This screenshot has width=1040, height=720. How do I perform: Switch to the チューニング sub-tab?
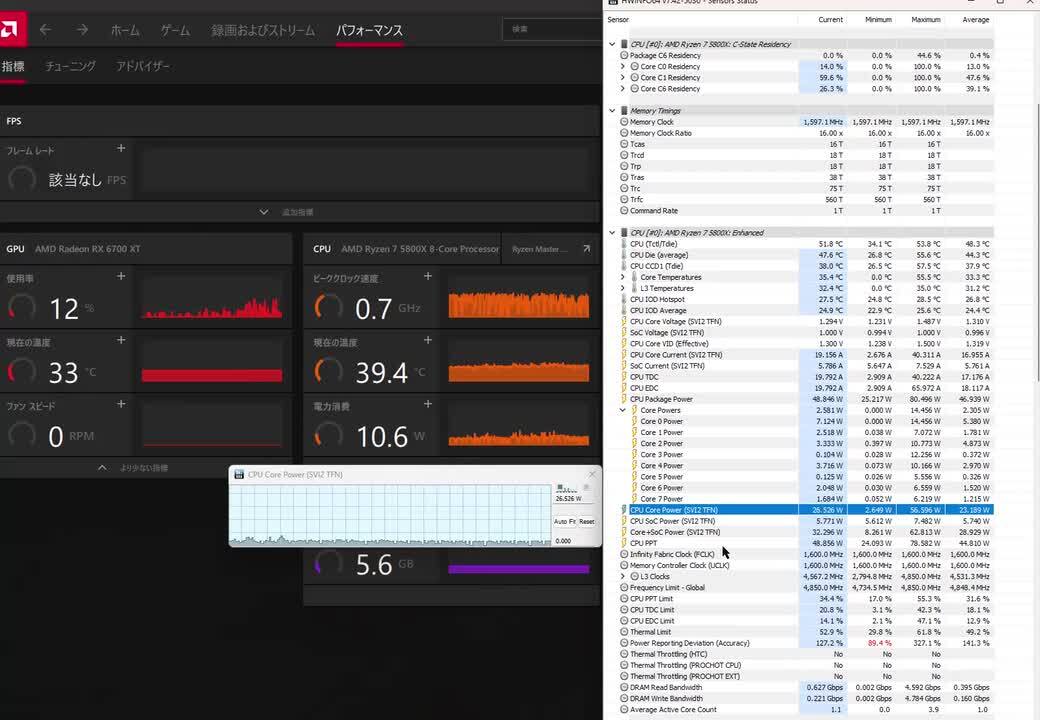70,66
